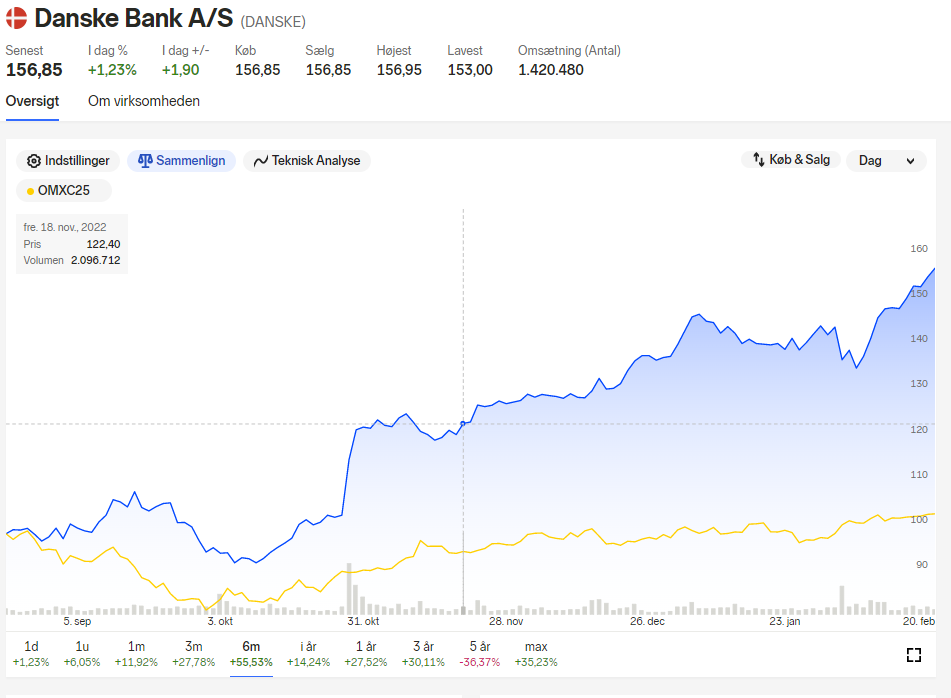Click the tooltip Volumen value 2.096.712
951x698 pixels.
pos(95,260)
